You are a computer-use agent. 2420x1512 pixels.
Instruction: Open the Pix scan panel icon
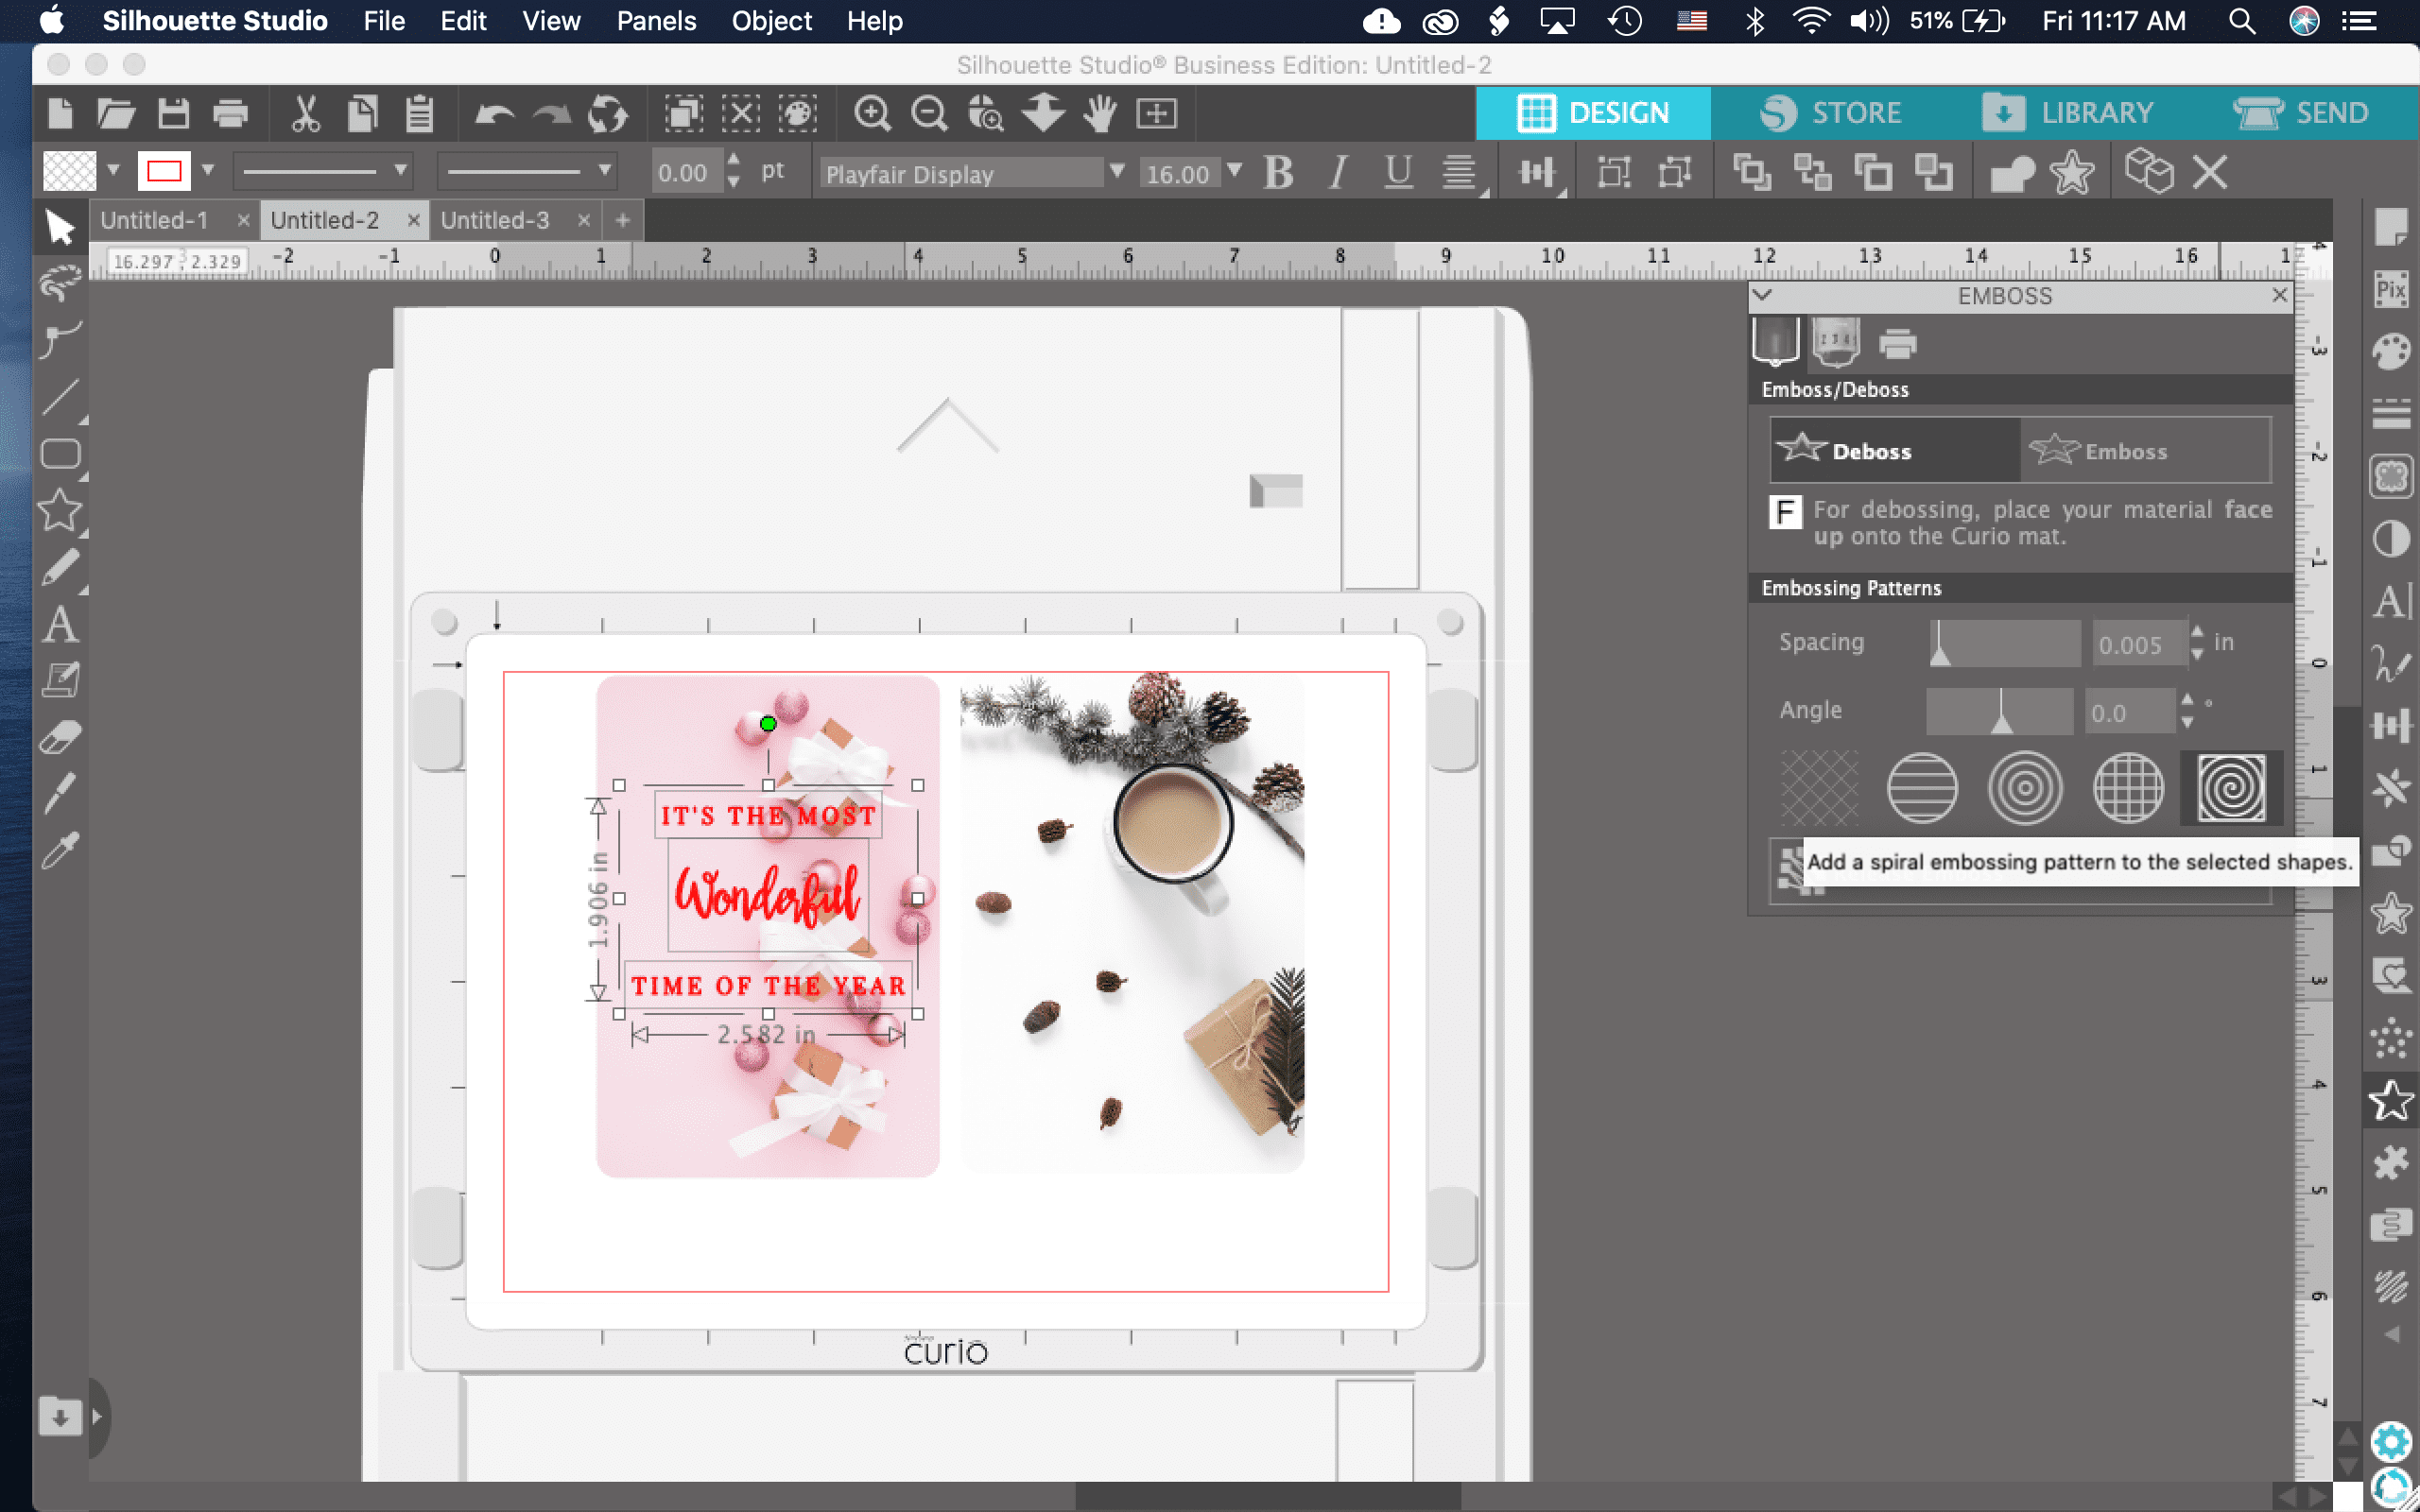[2391, 290]
